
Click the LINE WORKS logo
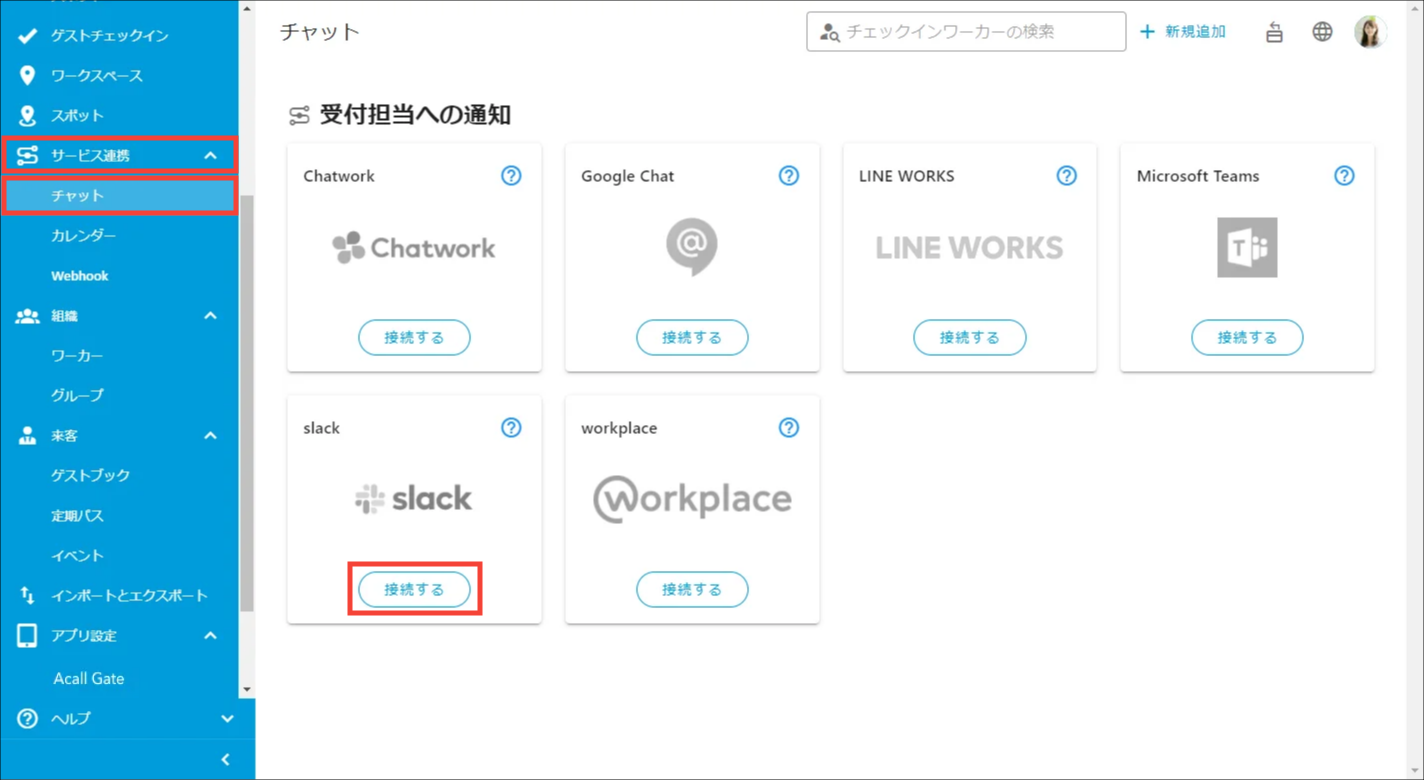click(969, 248)
